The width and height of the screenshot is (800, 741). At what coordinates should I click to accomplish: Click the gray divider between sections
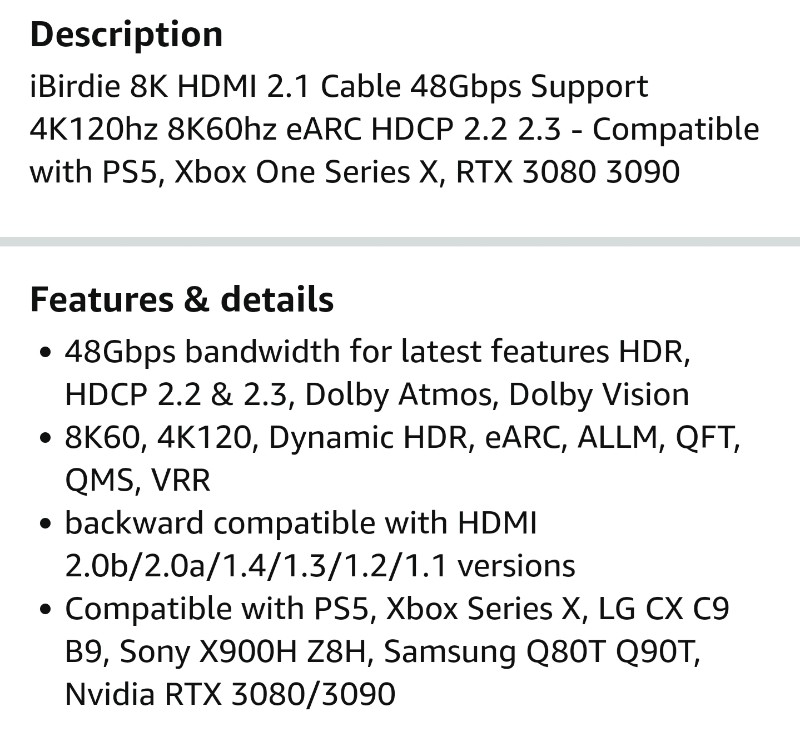click(x=400, y=241)
